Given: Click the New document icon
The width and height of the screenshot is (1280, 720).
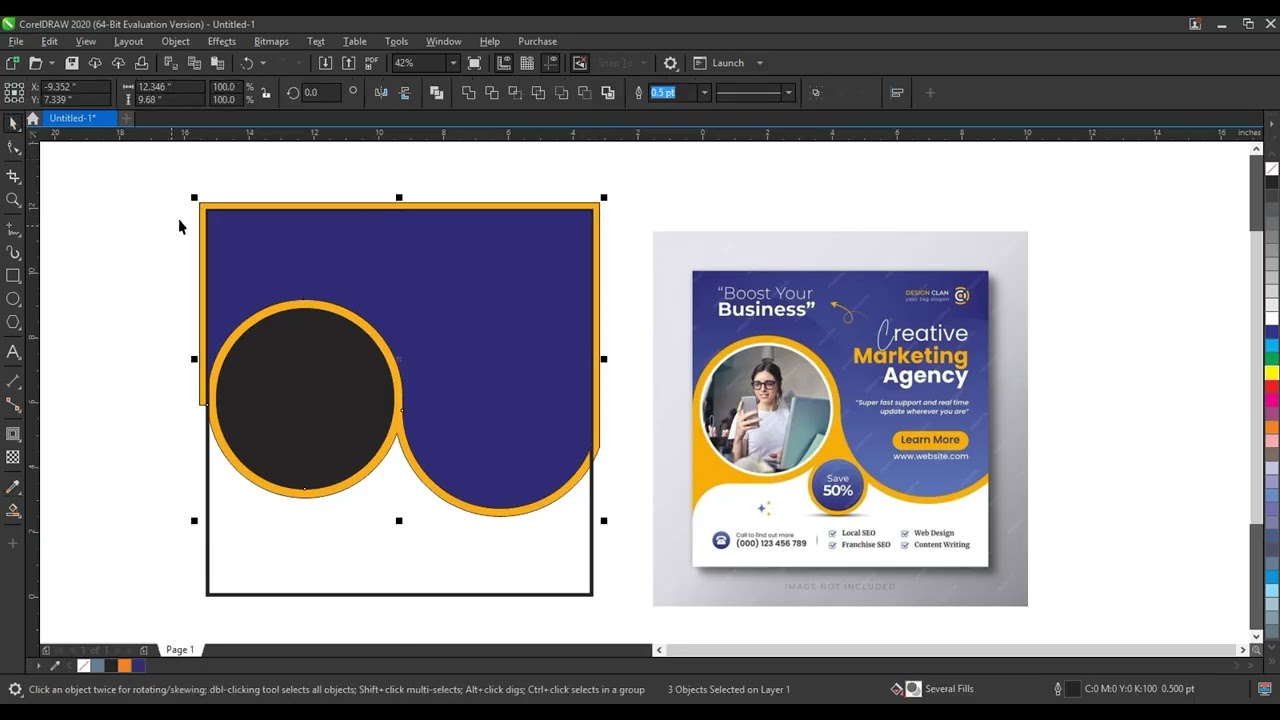Looking at the screenshot, I should tap(13, 63).
